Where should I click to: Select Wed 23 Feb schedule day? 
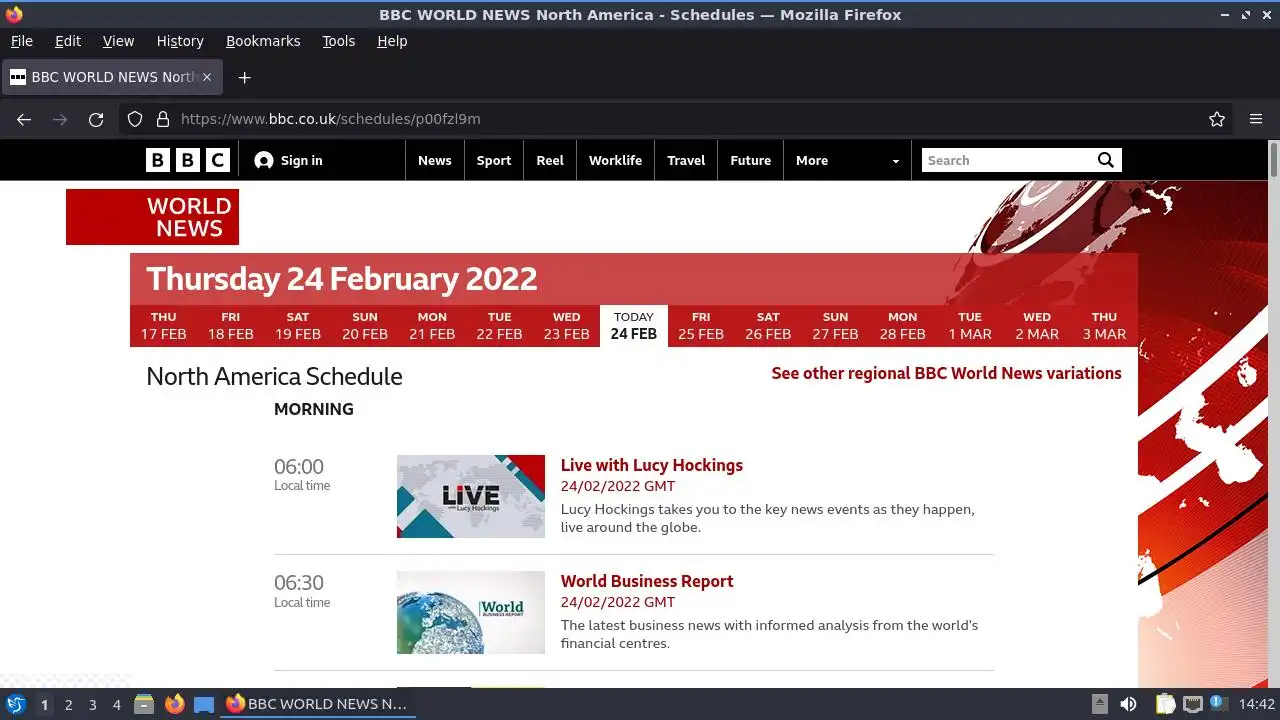[566, 326]
